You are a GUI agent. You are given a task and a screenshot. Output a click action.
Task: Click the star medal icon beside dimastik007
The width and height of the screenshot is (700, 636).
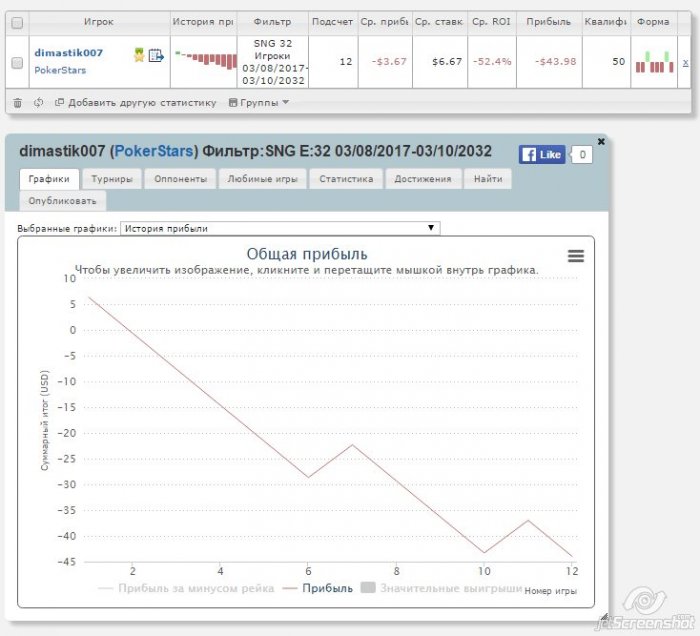(x=139, y=55)
